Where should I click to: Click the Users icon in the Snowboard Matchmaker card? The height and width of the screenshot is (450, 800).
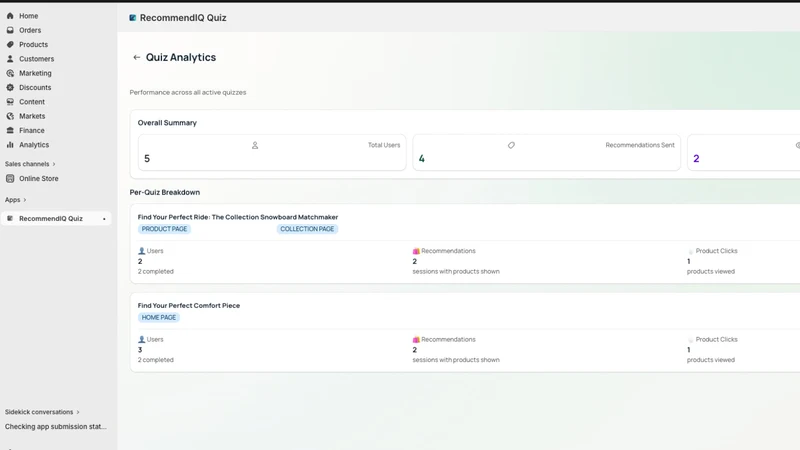point(141,251)
